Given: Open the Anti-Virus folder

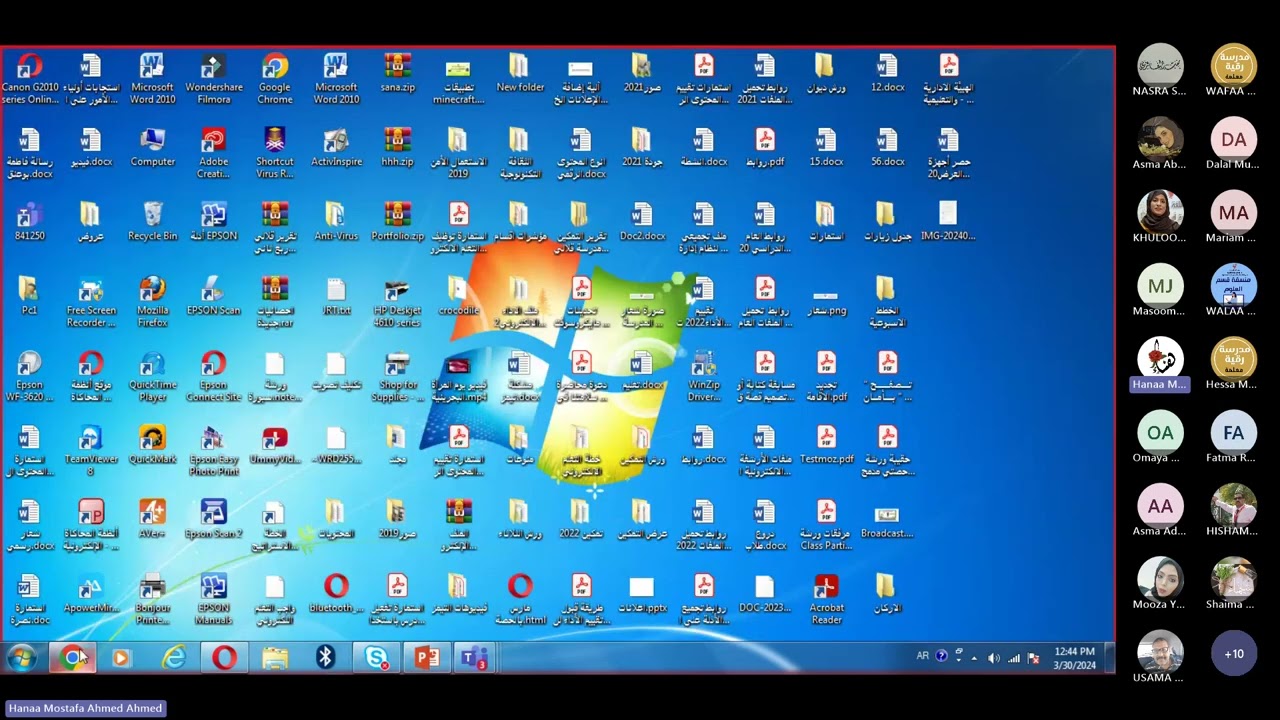Looking at the screenshot, I should (336, 221).
